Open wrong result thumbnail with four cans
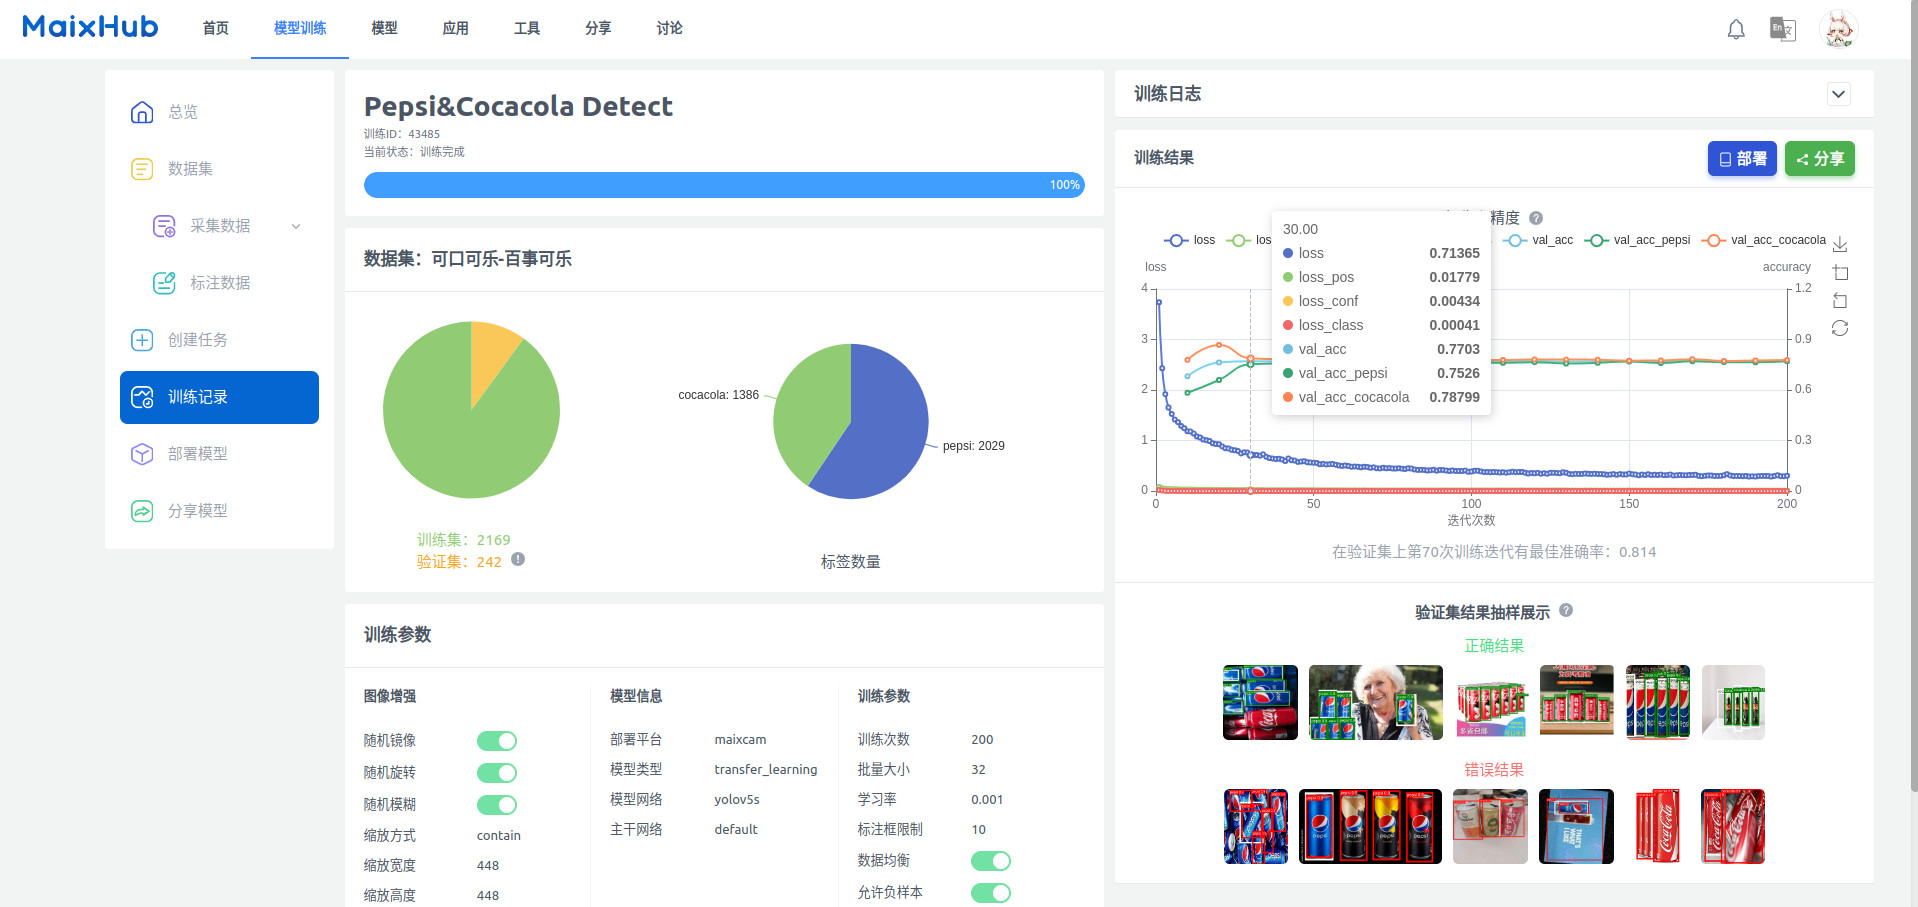The height and width of the screenshot is (907, 1918). coord(1370,826)
